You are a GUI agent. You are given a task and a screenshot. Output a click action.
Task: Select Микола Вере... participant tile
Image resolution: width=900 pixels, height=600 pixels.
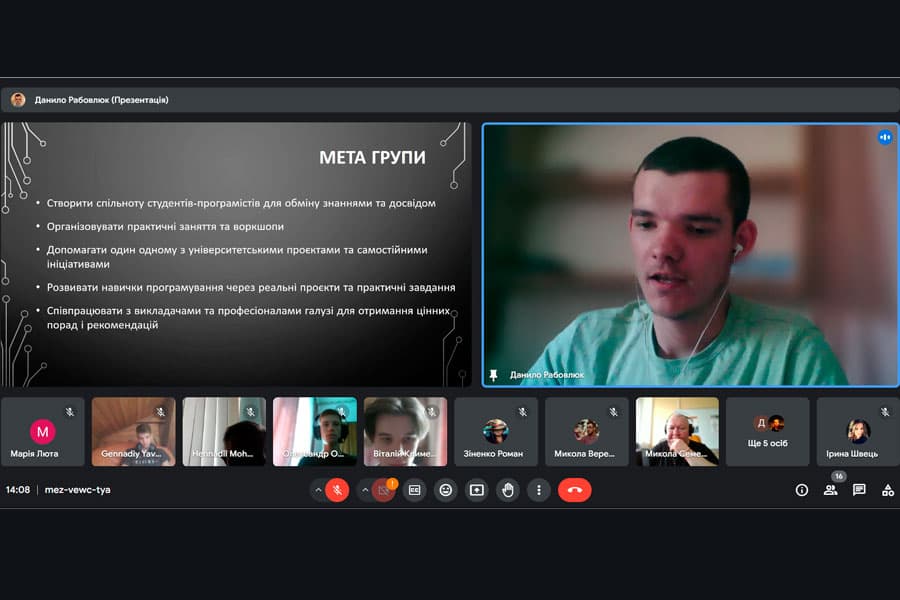[x=587, y=431]
